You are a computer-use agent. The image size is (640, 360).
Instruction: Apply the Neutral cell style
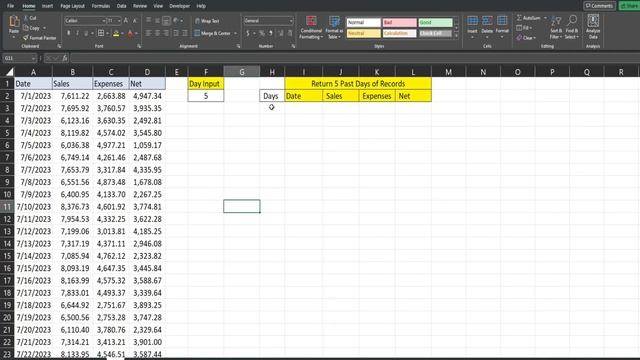[363, 33]
